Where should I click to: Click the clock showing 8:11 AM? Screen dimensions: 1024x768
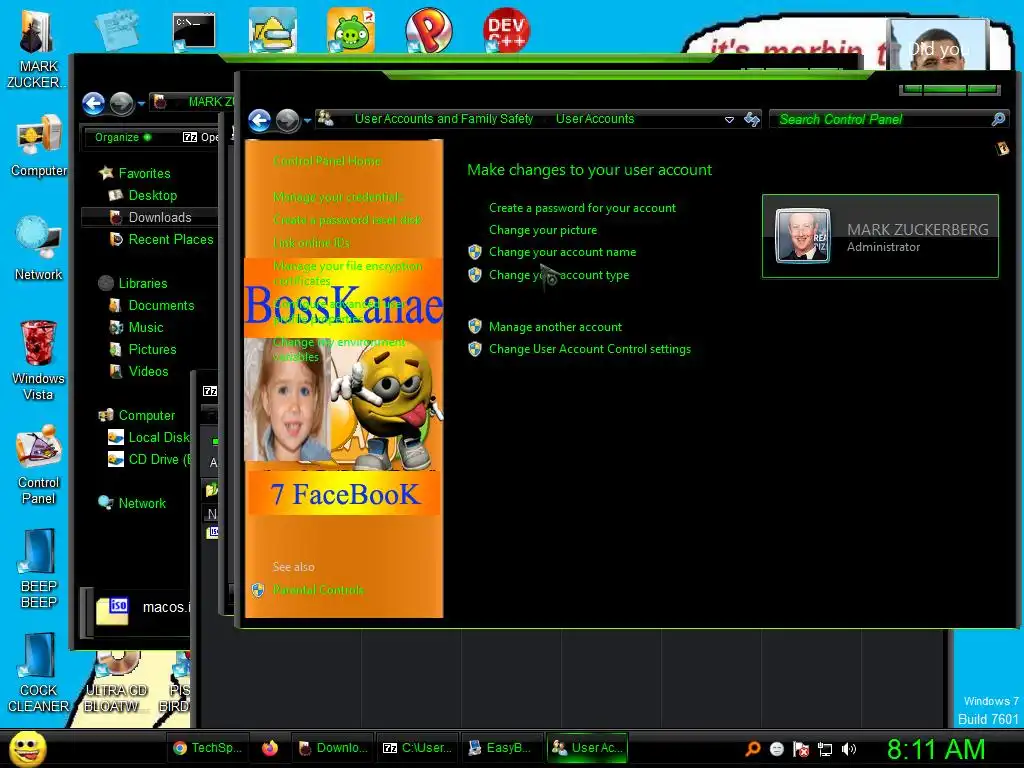[936, 749]
